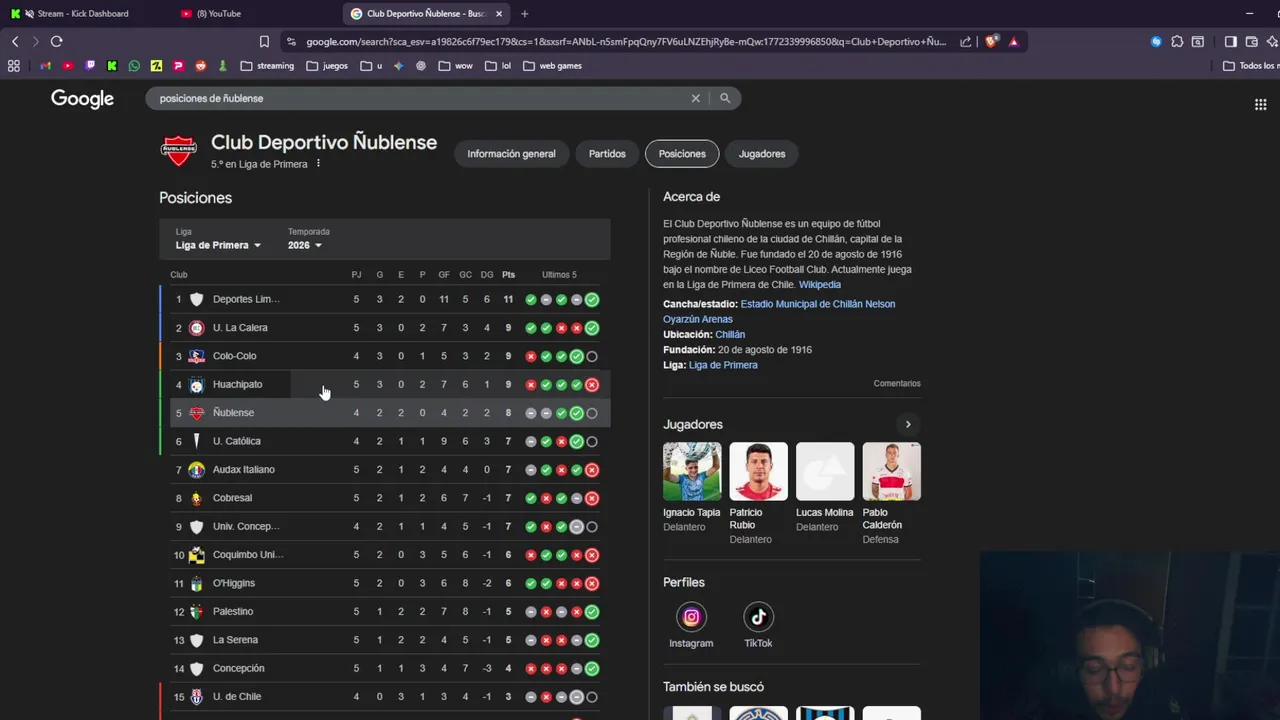
Task: Open Estadio Municipal de Chillán link
Action: [779, 311]
